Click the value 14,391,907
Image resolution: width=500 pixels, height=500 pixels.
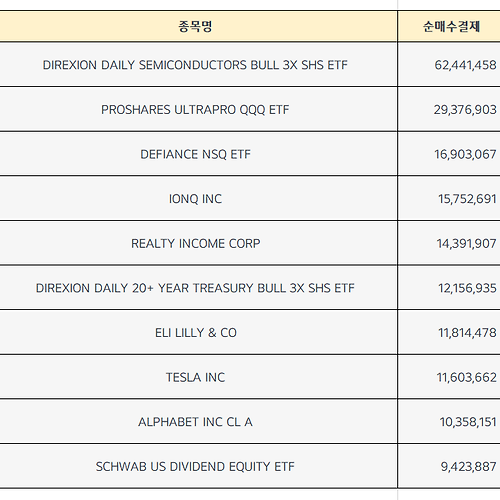467,244
